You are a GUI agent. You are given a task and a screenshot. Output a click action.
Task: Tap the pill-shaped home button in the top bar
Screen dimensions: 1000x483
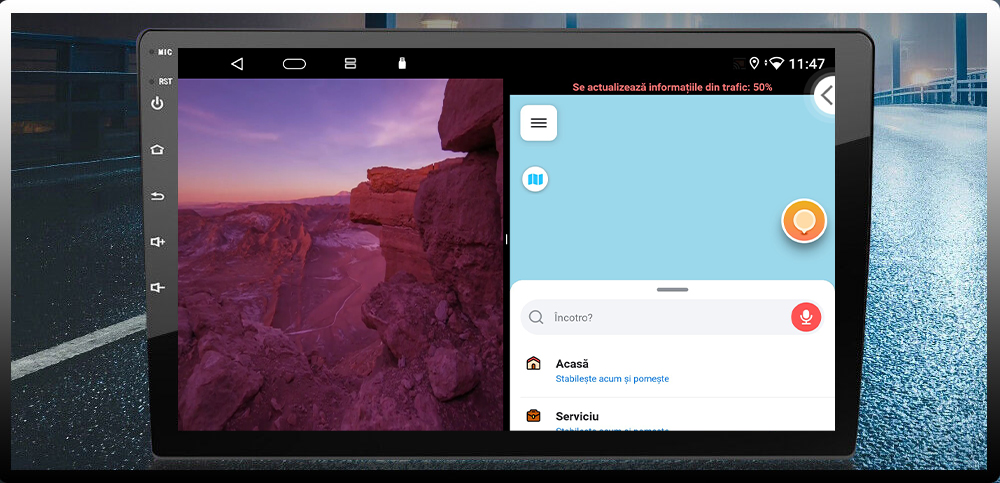point(294,64)
